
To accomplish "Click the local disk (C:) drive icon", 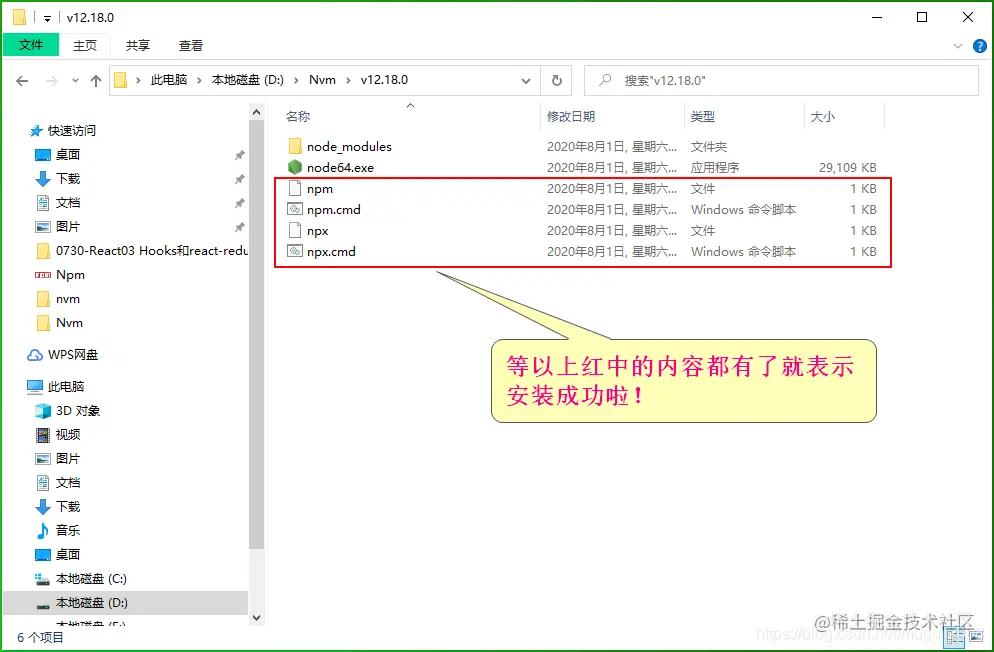I will pos(42,578).
